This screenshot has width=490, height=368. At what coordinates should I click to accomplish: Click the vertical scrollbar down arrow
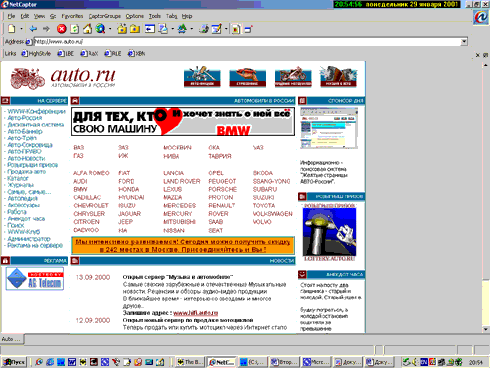coord(485,329)
